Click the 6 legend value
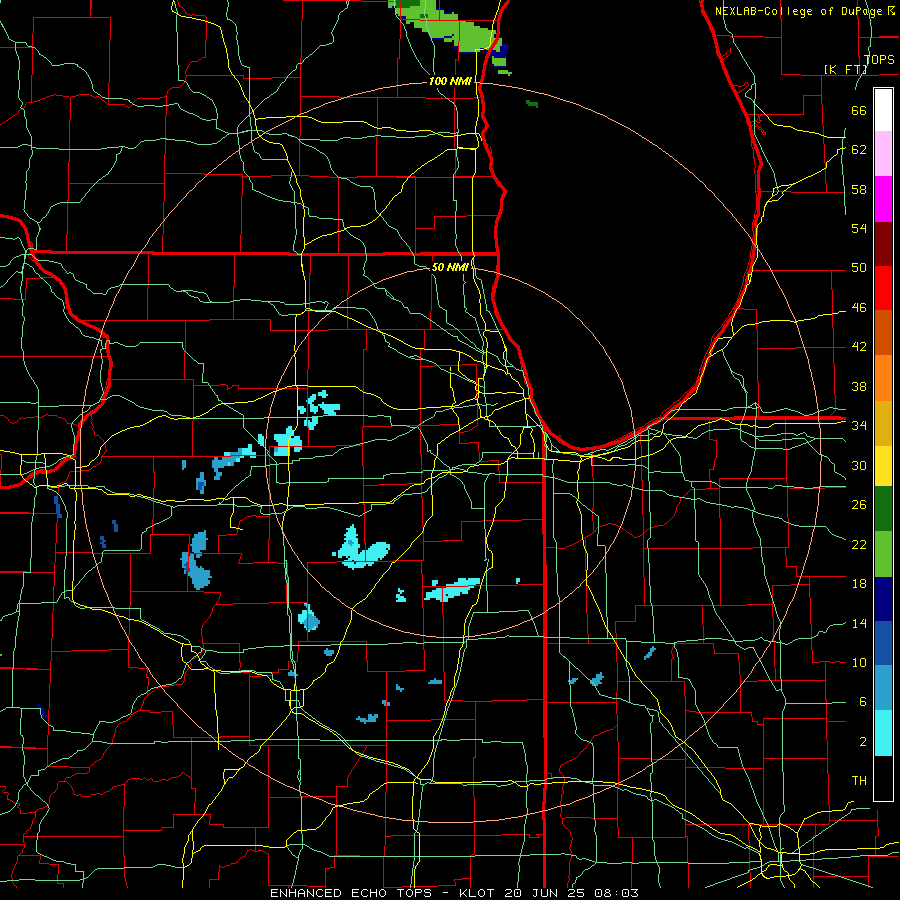Image resolution: width=900 pixels, height=900 pixels. point(862,702)
